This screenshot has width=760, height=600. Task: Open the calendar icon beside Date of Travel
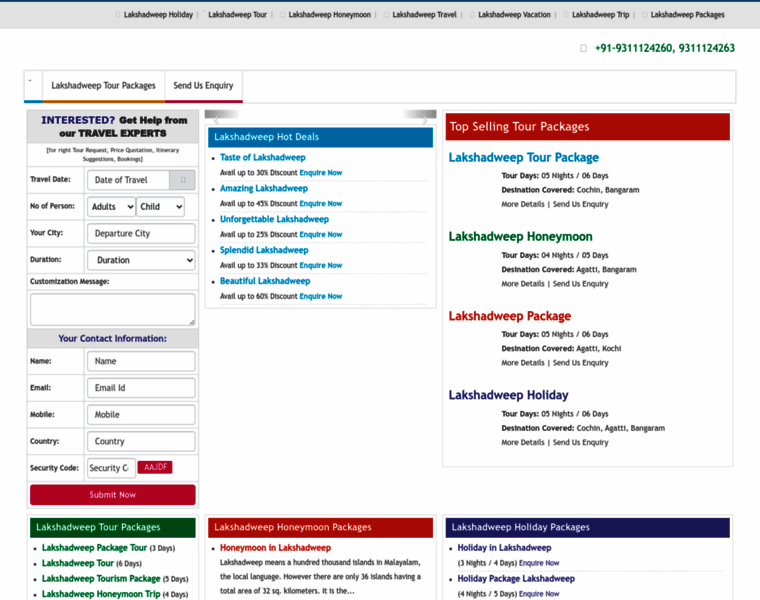182,180
